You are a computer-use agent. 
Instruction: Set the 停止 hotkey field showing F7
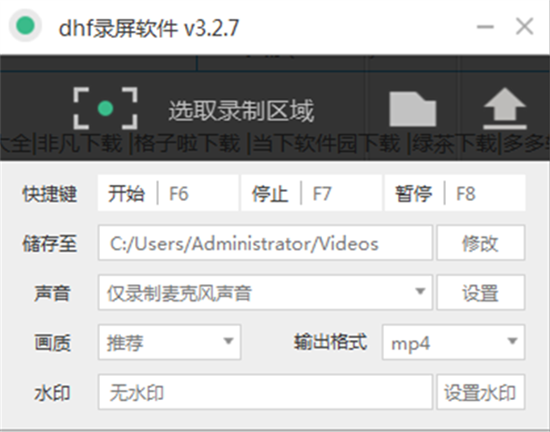click(311, 193)
